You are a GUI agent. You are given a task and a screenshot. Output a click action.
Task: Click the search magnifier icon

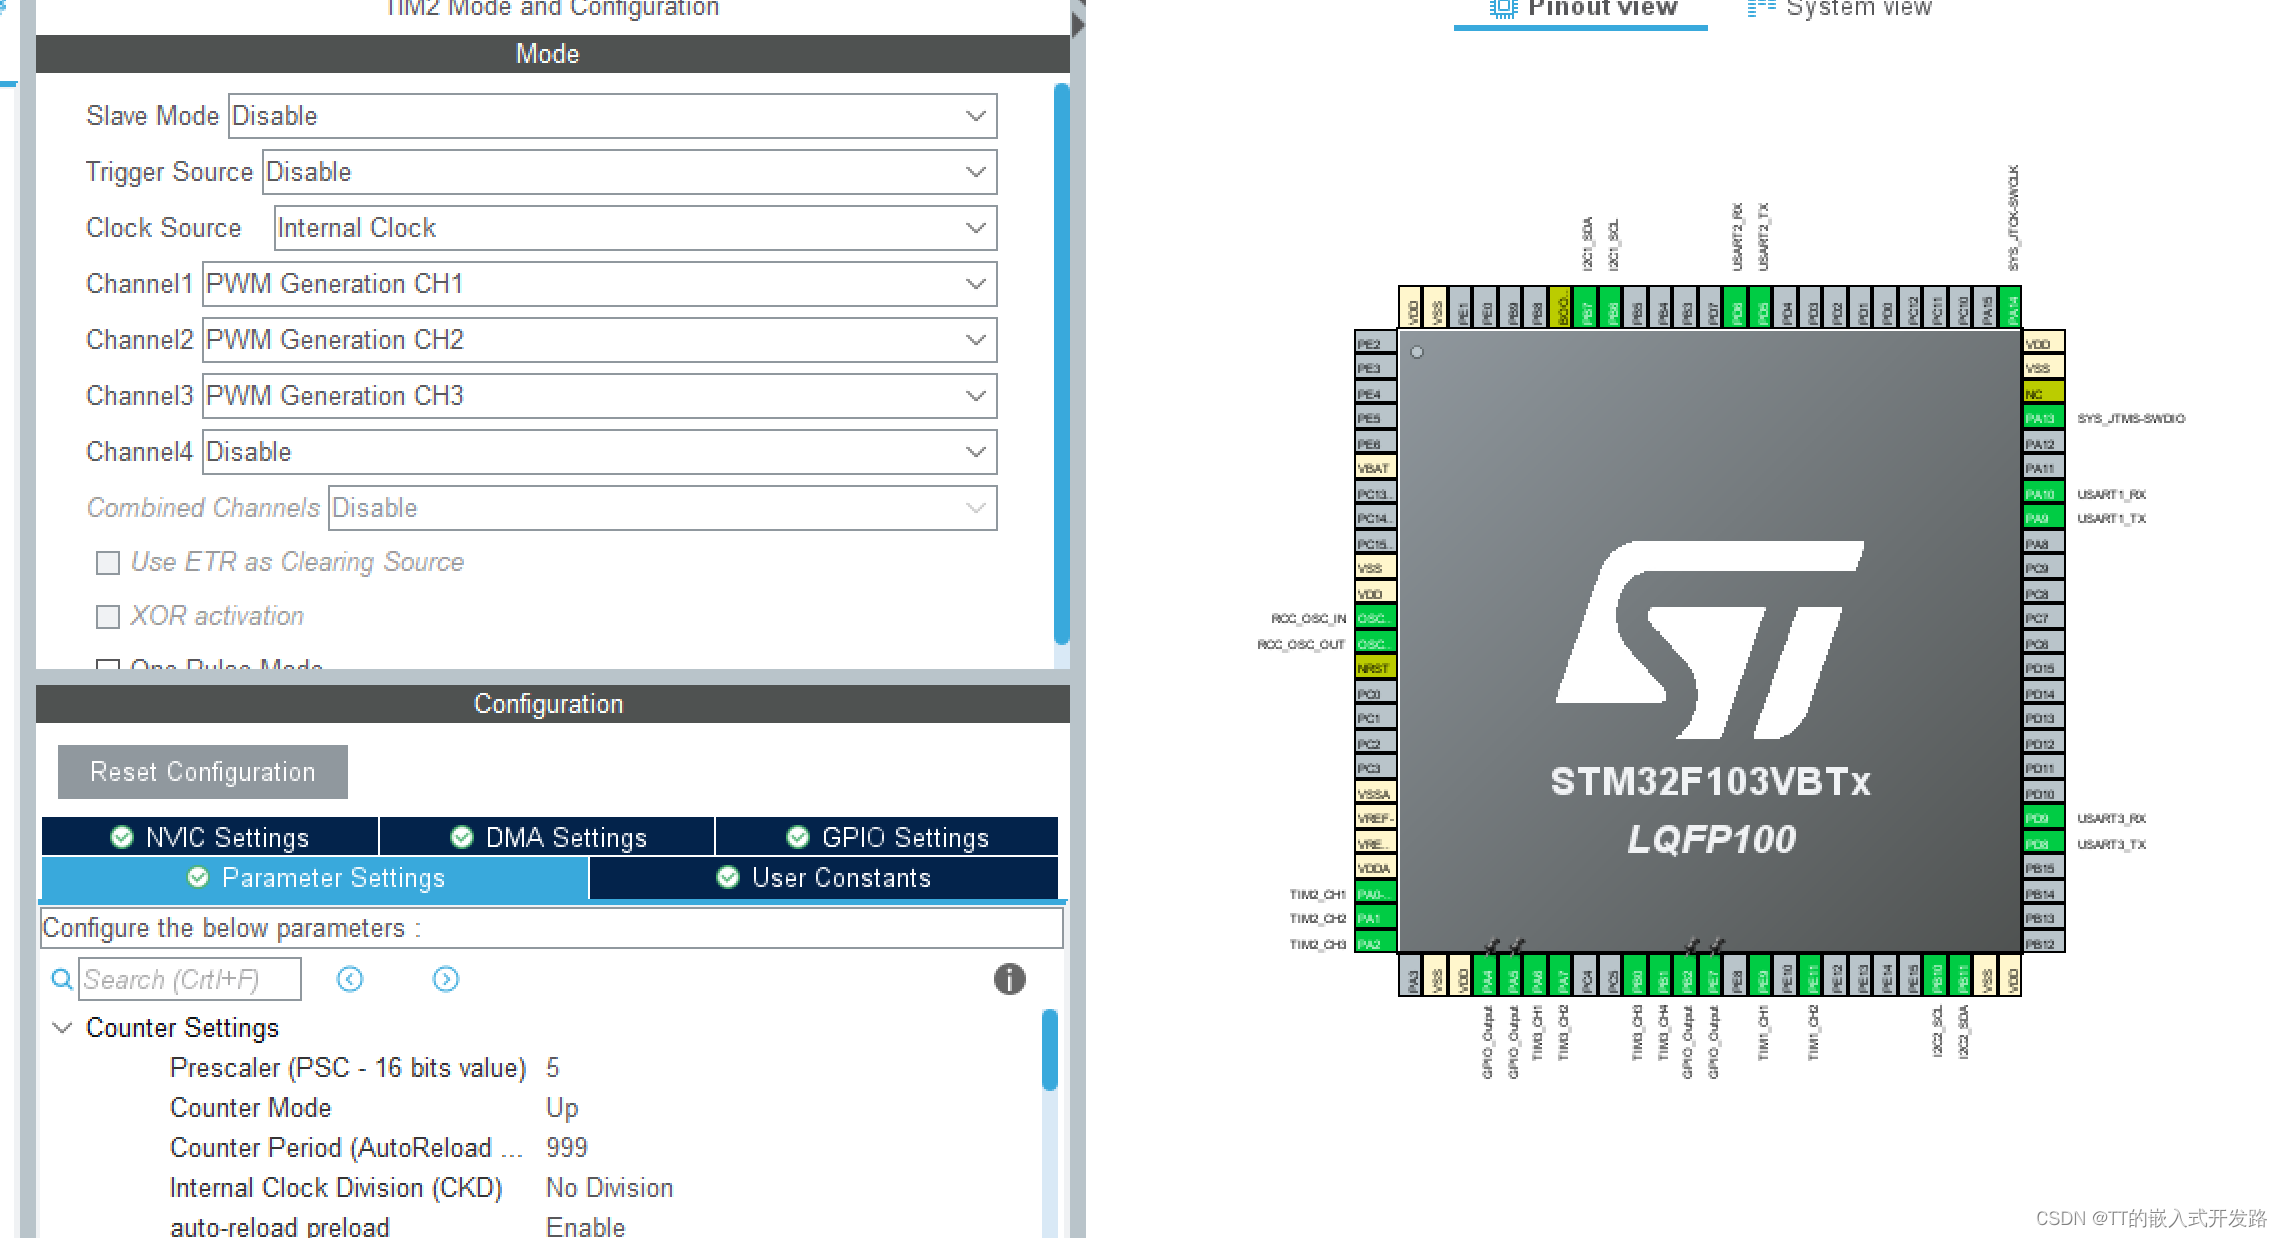click(x=62, y=979)
